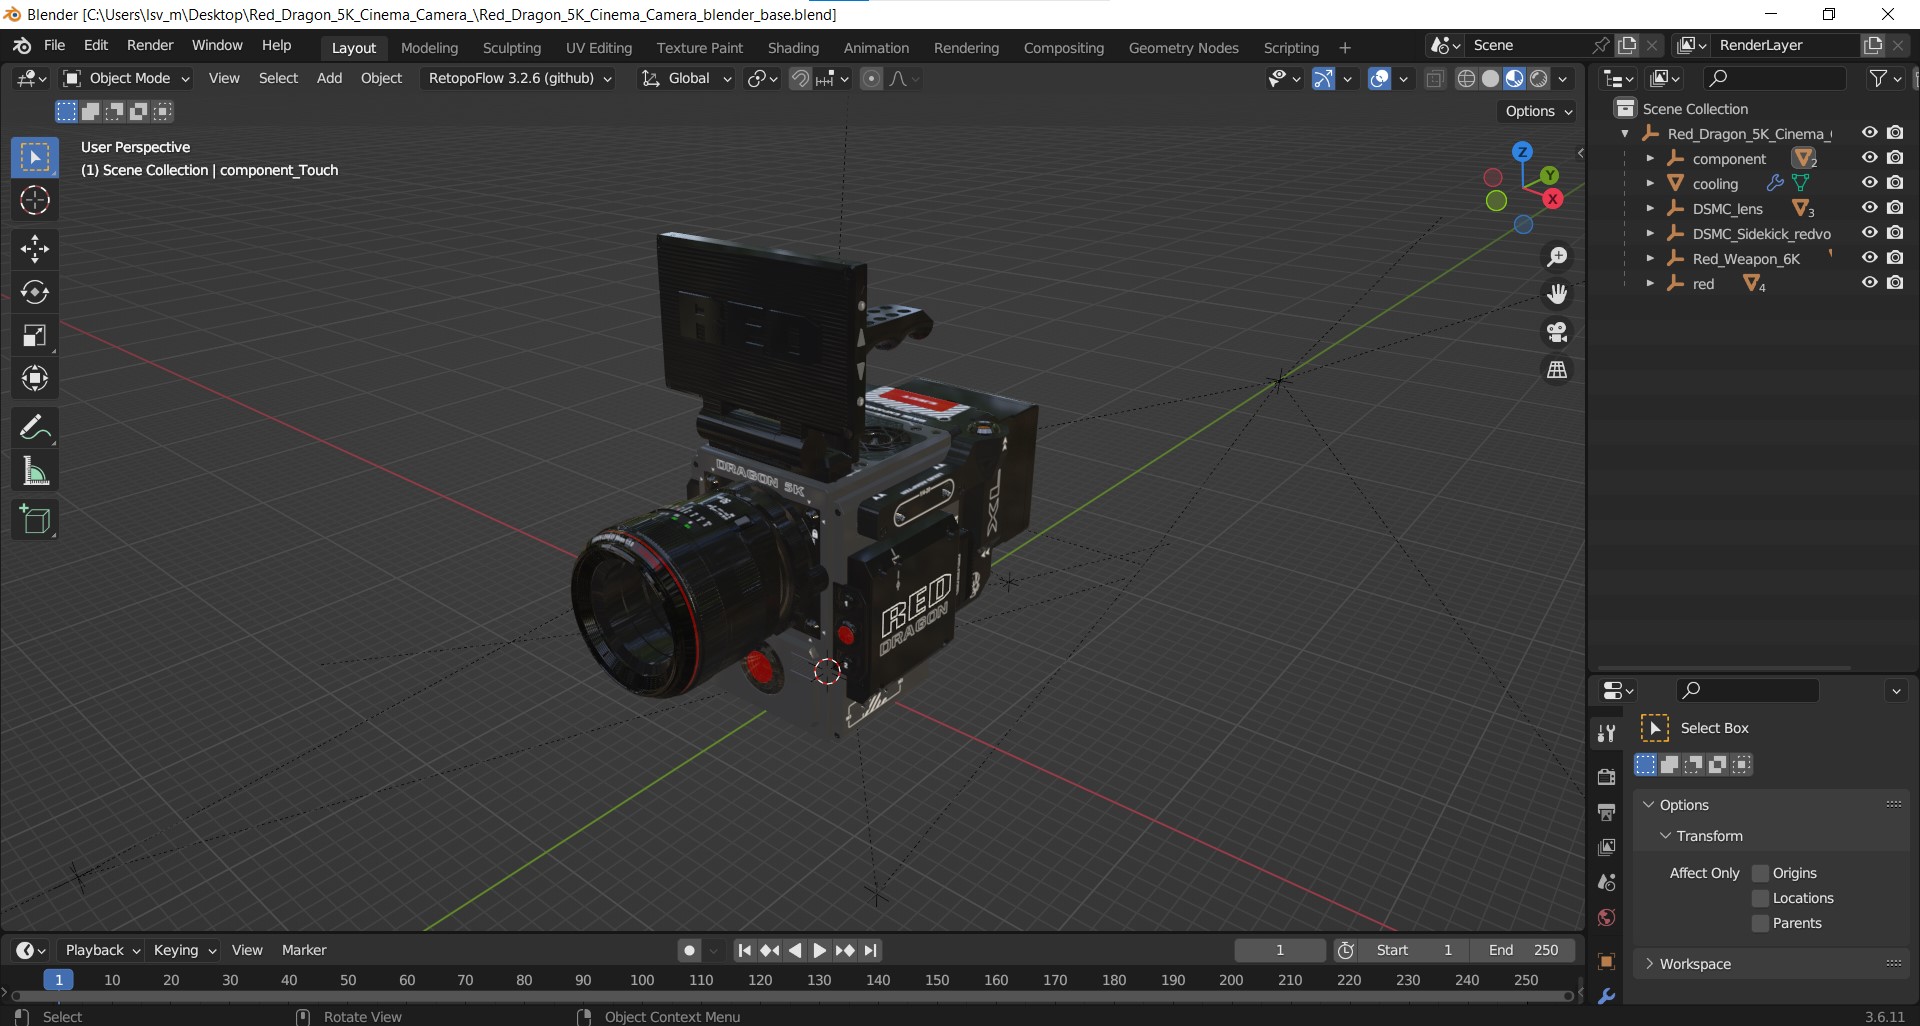Disable rendering of the red collection
The width and height of the screenshot is (1920, 1026).
click(1895, 283)
